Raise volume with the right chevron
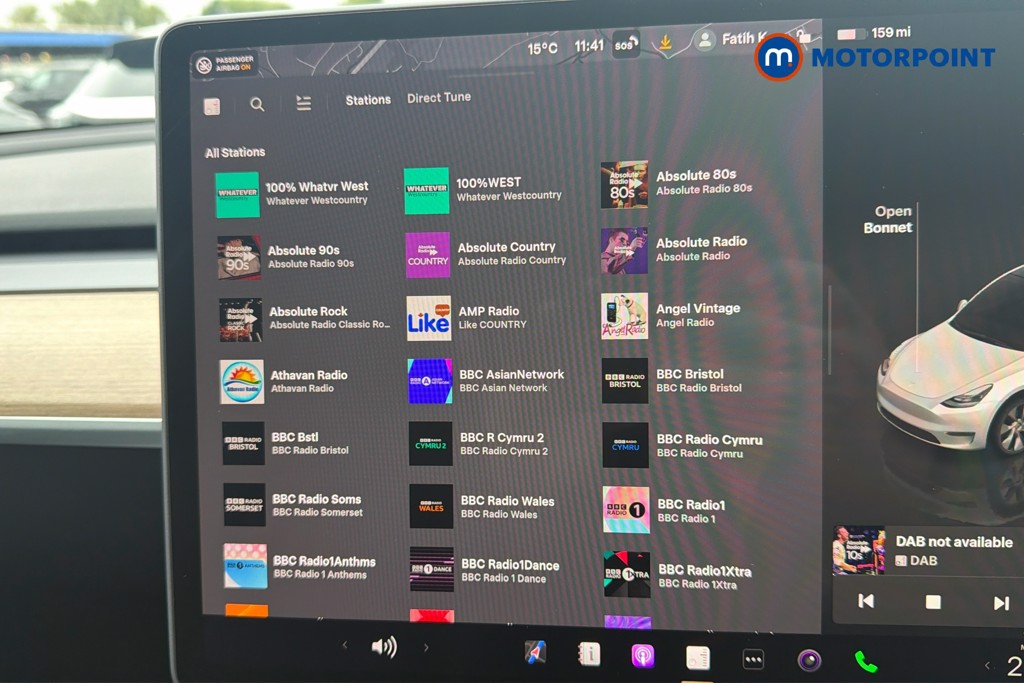 pos(426,648)
